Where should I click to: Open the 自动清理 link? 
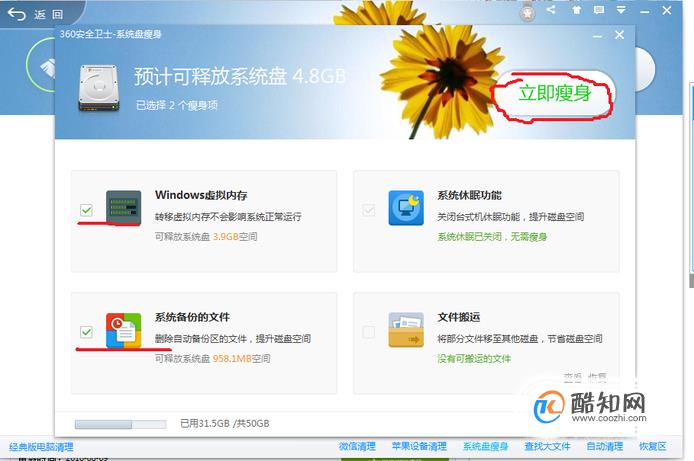[x=605, y=446]
